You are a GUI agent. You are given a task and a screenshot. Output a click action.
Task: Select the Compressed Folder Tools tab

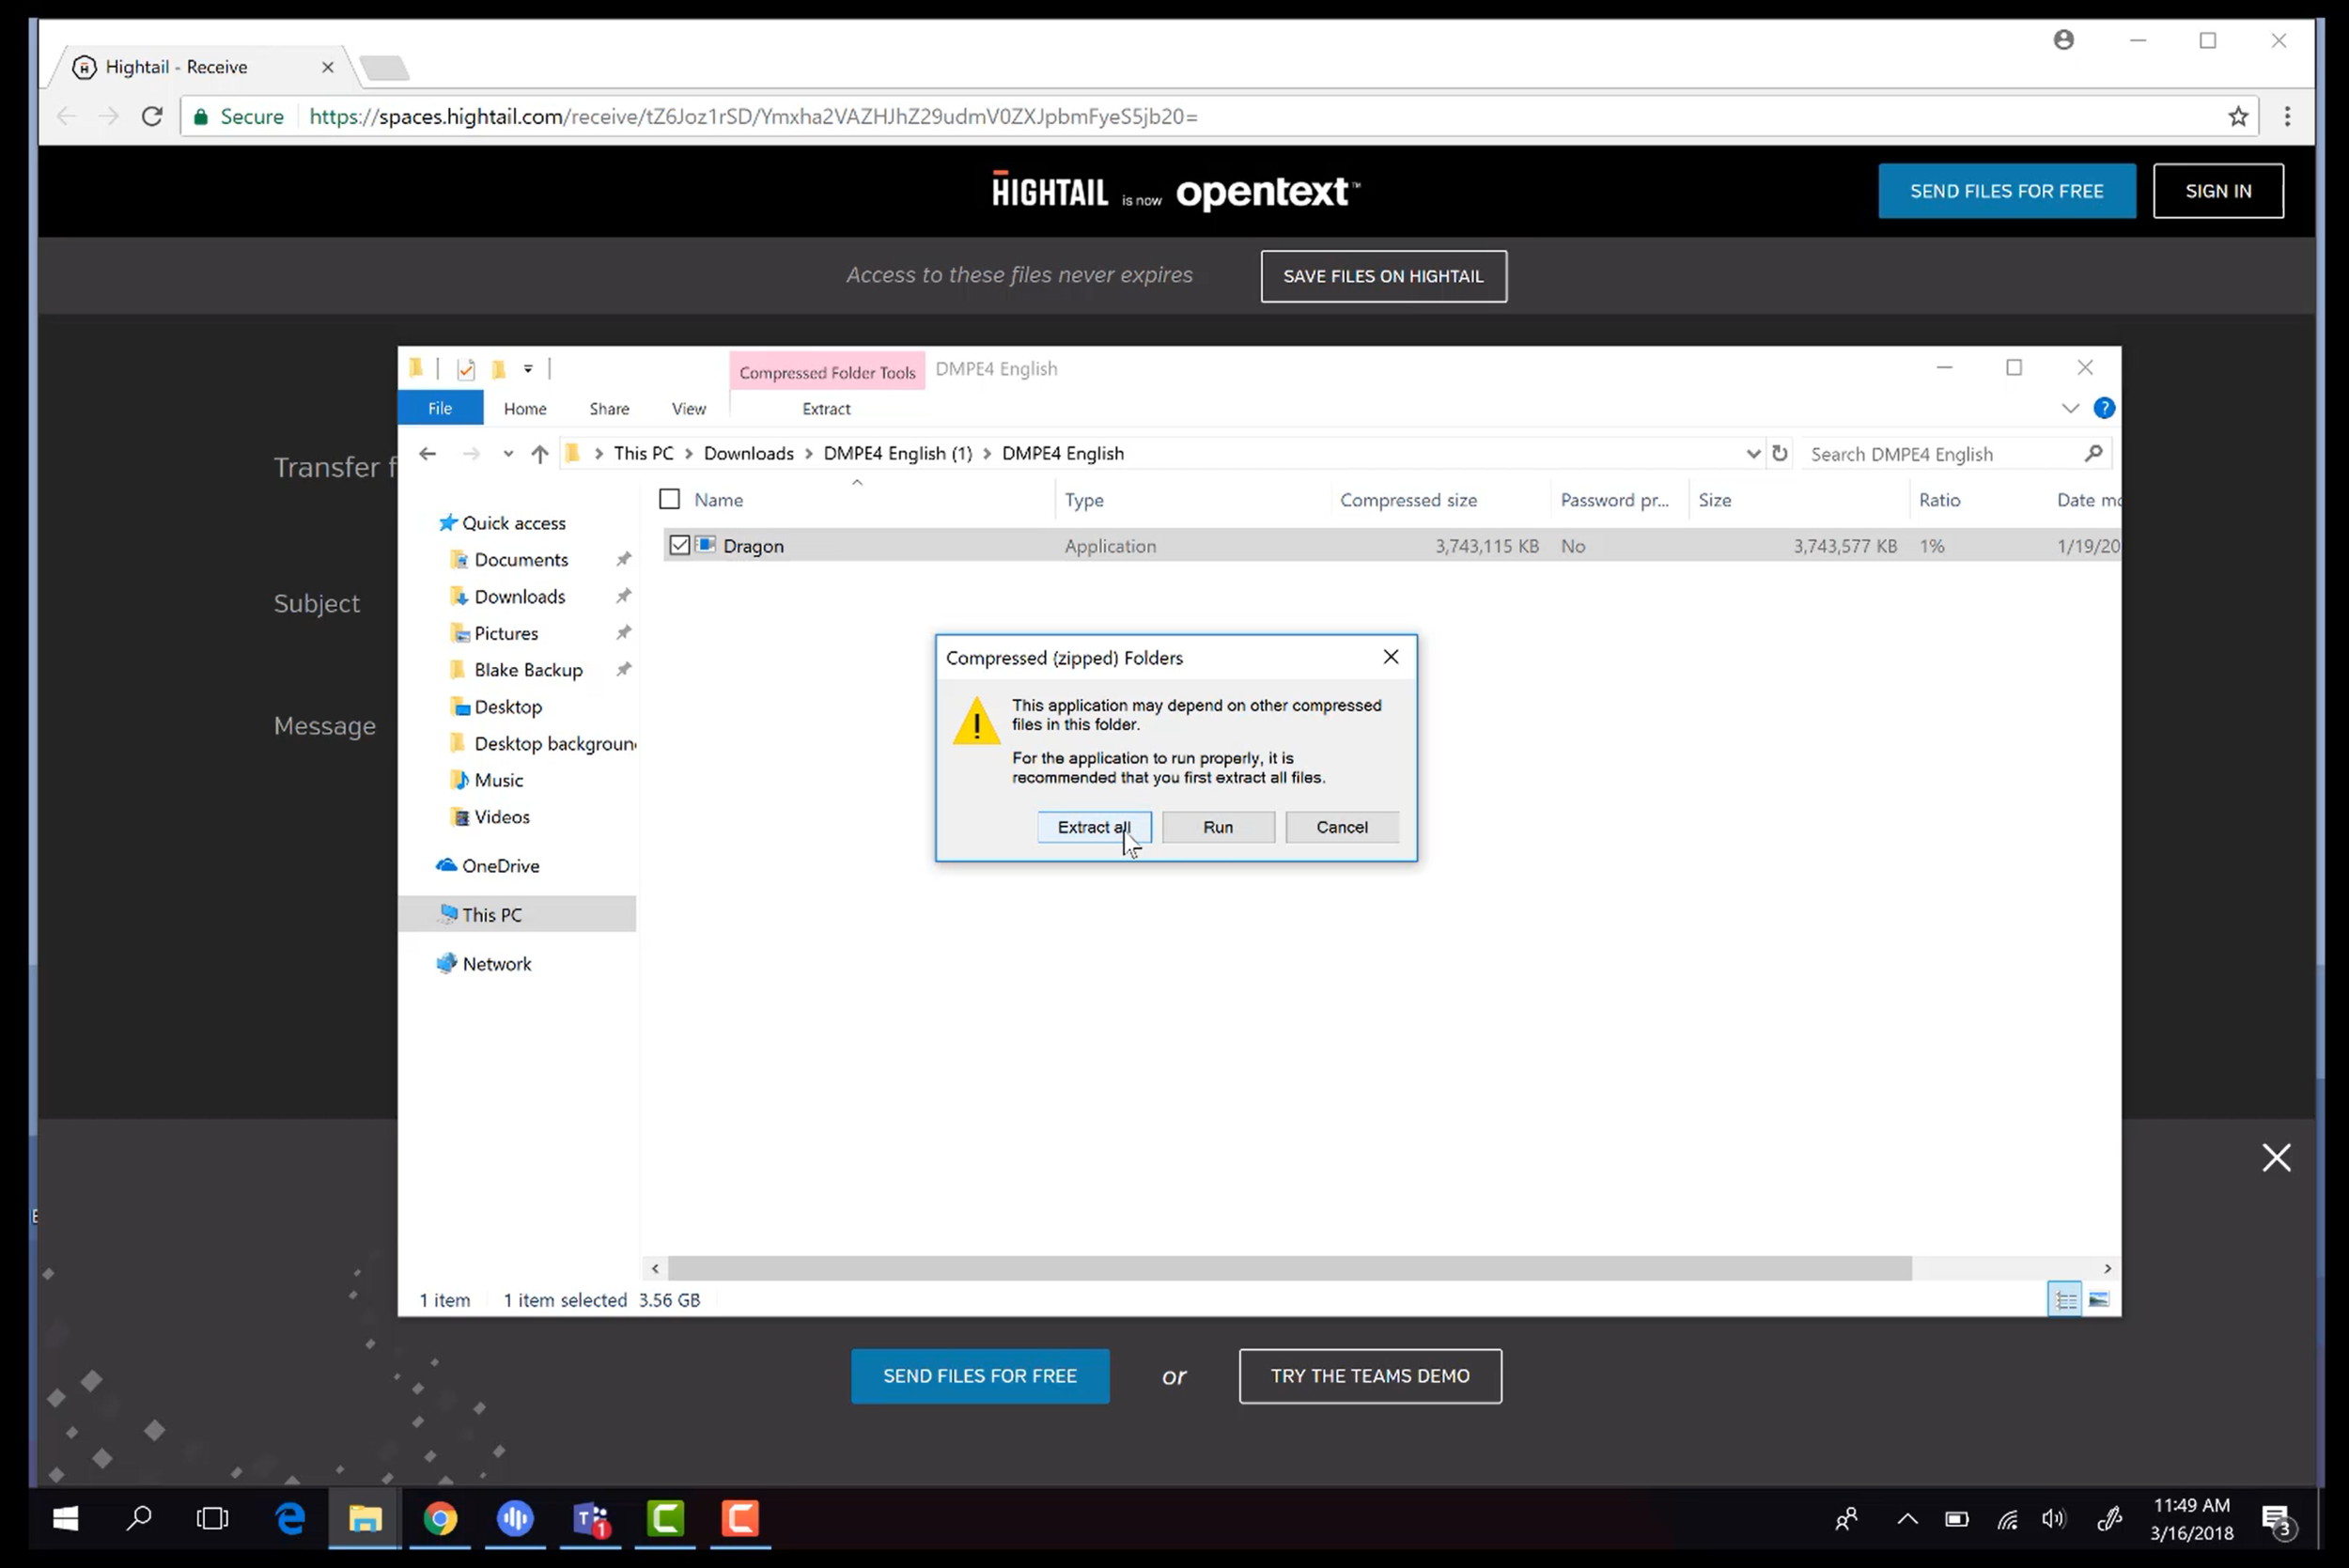(x=827, y=372)
